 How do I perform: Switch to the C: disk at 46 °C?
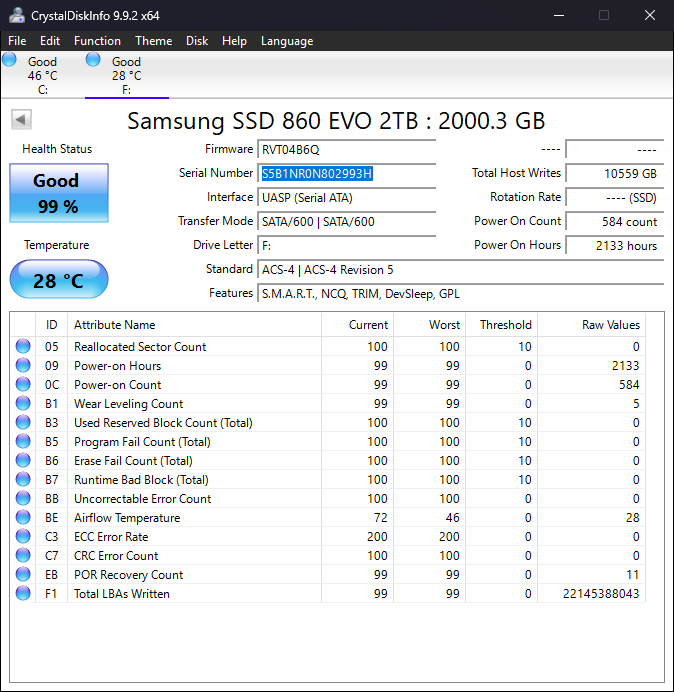click(x=42, y=75)
